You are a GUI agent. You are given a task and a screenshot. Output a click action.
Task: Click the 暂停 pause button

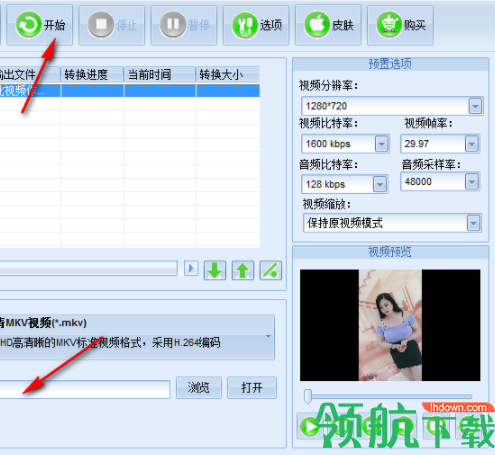point(184,25)
